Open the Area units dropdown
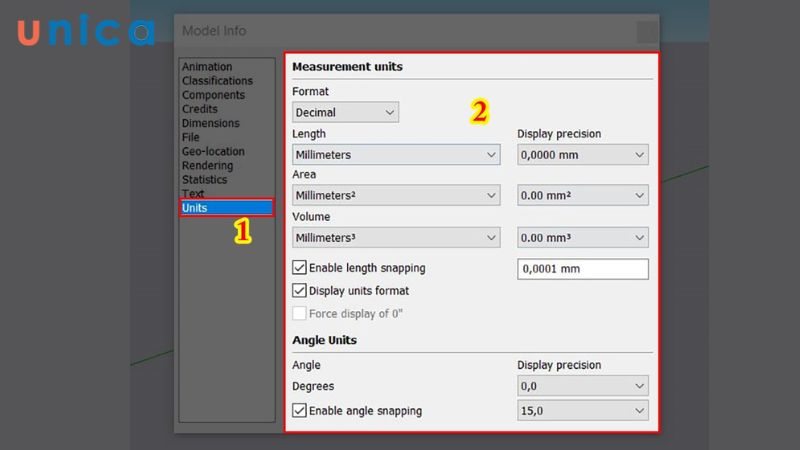Image resolution: width=800 pixels, height=450 pixels. tap(396, 196)
